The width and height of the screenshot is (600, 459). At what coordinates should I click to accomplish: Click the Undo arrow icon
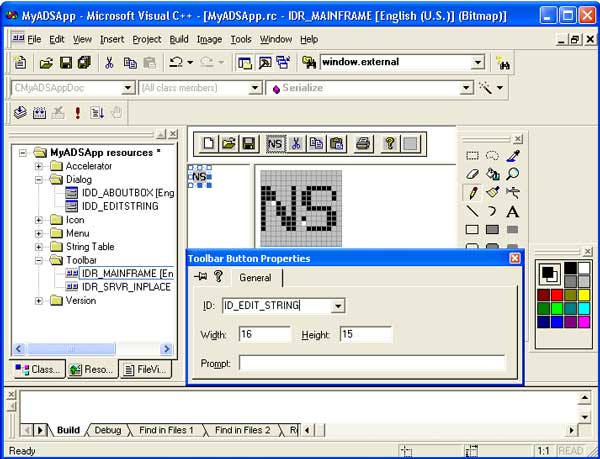click(176, 62)
